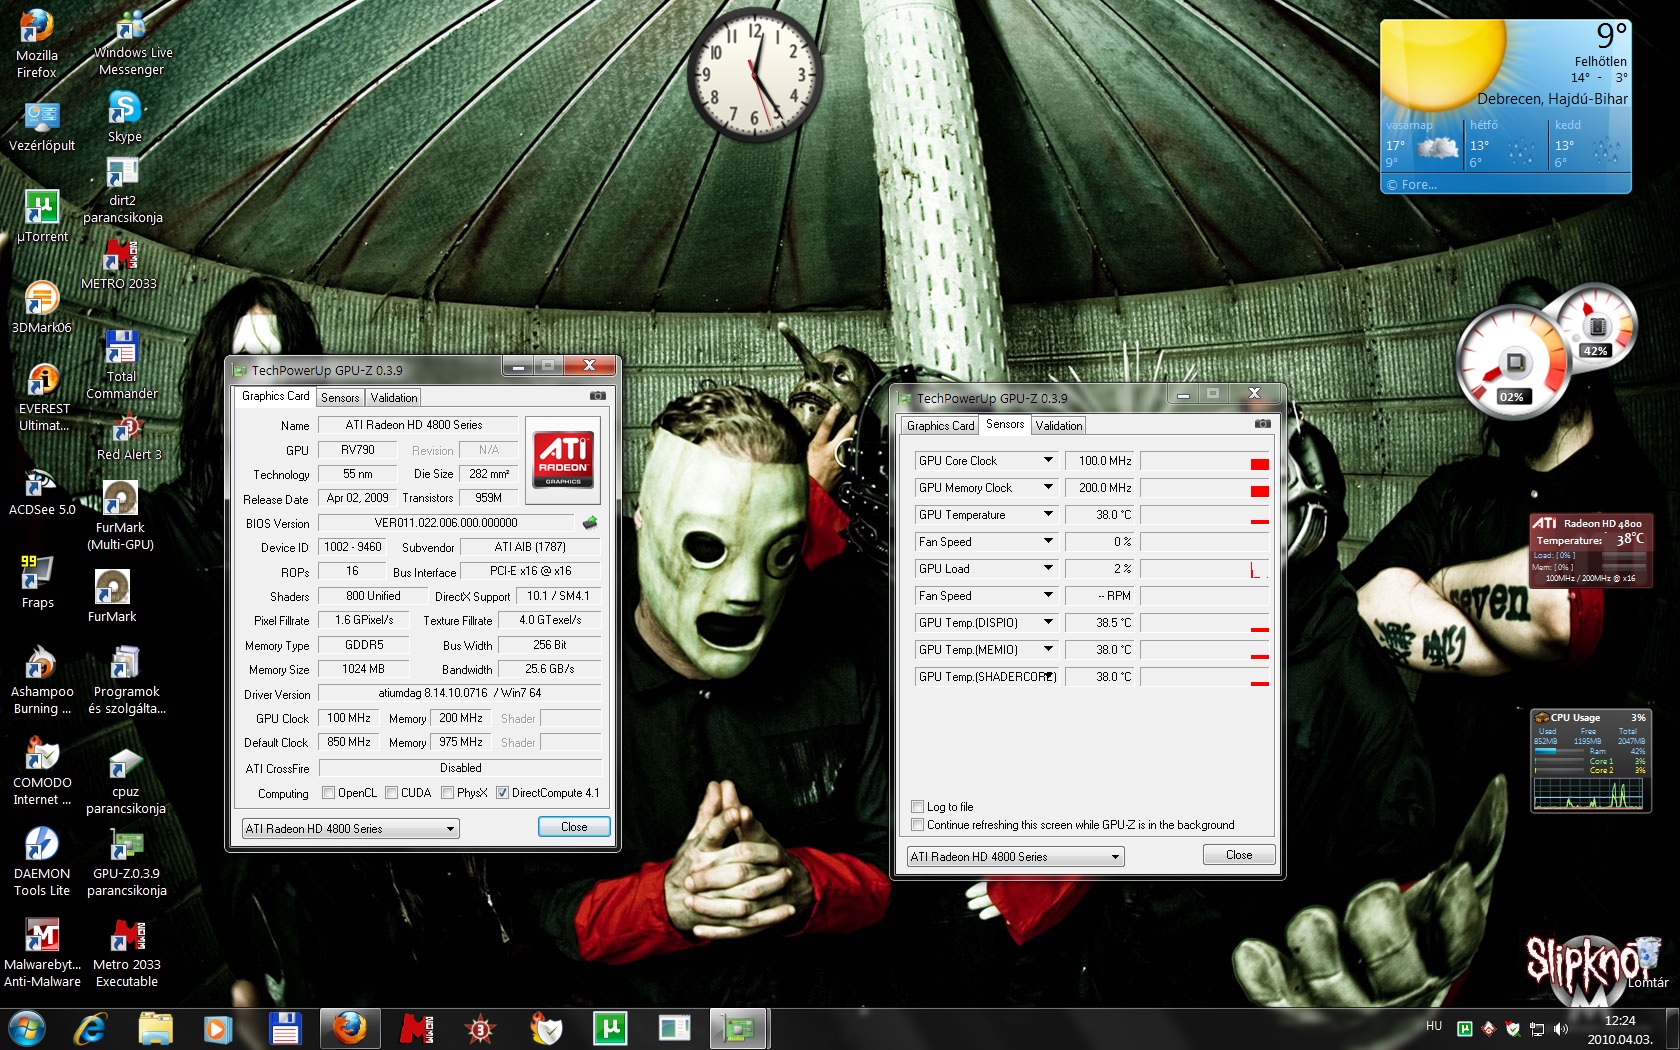Open Validation tab in right GPU-Z window
This screenshot has width=1680, height=1050.
[1059, 426]
